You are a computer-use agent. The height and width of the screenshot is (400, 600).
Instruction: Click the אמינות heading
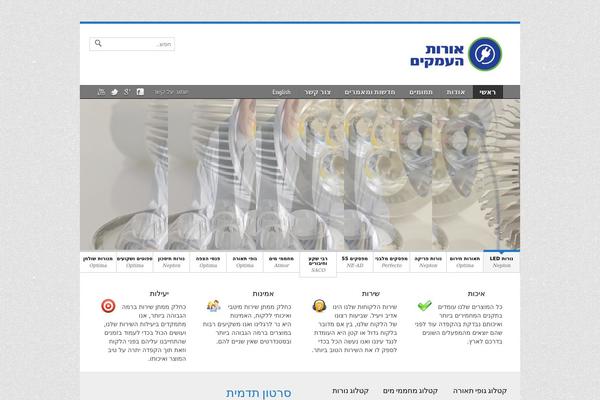[263, 294]
